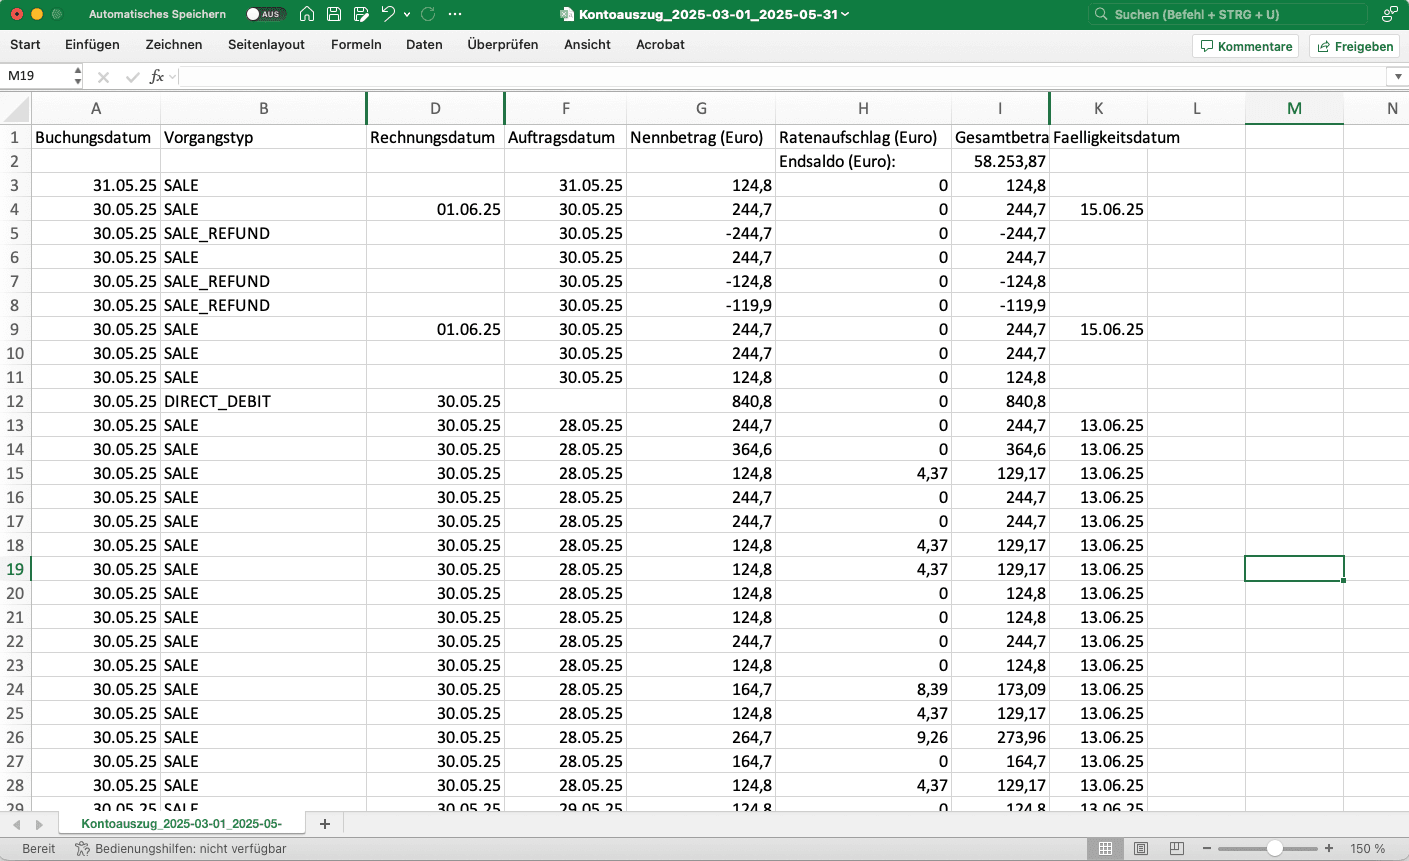
Task: Click the Save As icon with pencil
Action: tap(361, 14)
